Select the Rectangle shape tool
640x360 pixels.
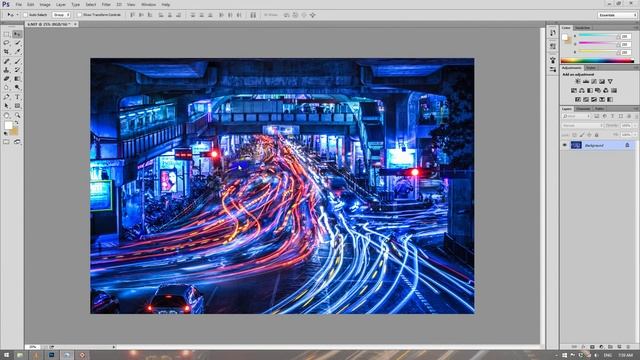(x=17, y=106)
